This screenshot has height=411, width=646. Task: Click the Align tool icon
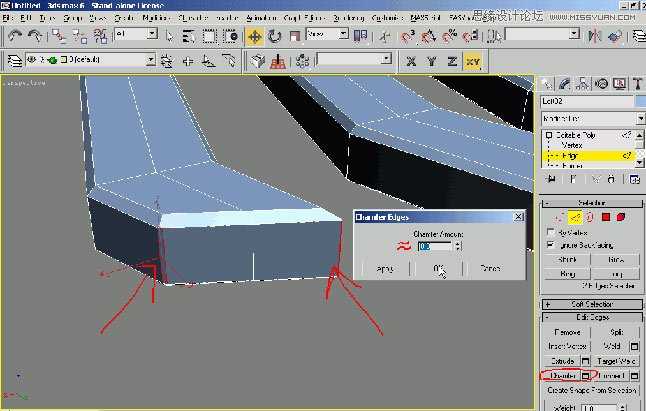point(615,36)
